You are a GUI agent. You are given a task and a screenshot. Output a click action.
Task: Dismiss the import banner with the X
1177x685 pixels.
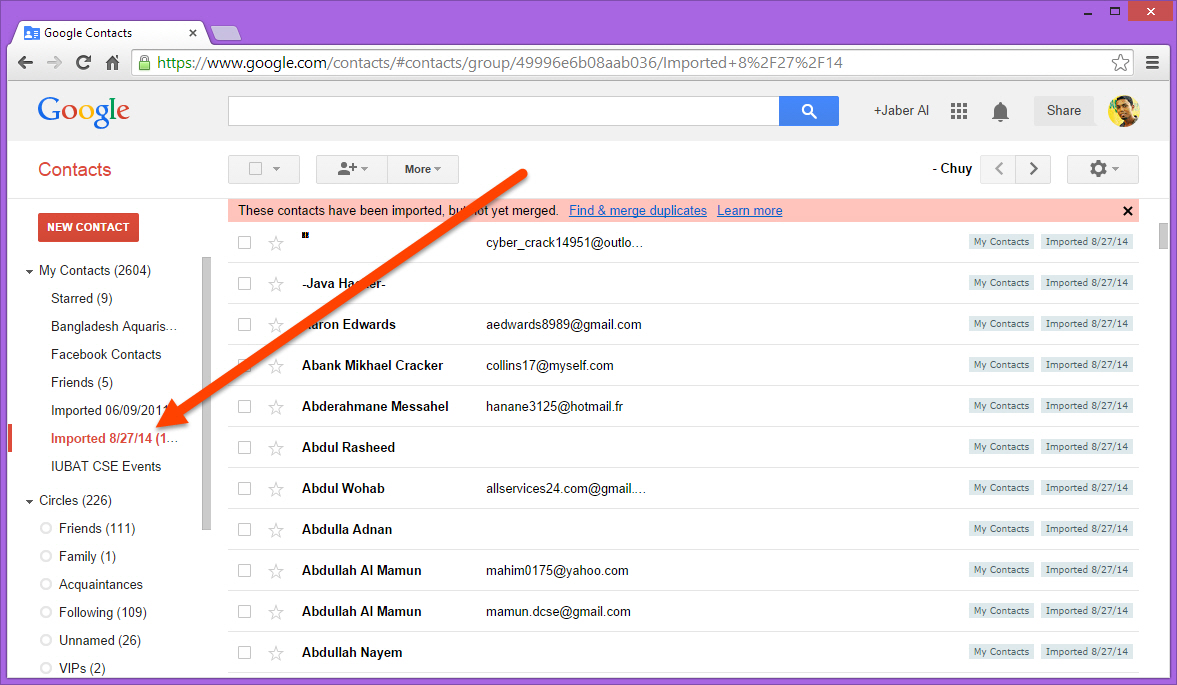pyautogui.click(x=1128, y=210)
